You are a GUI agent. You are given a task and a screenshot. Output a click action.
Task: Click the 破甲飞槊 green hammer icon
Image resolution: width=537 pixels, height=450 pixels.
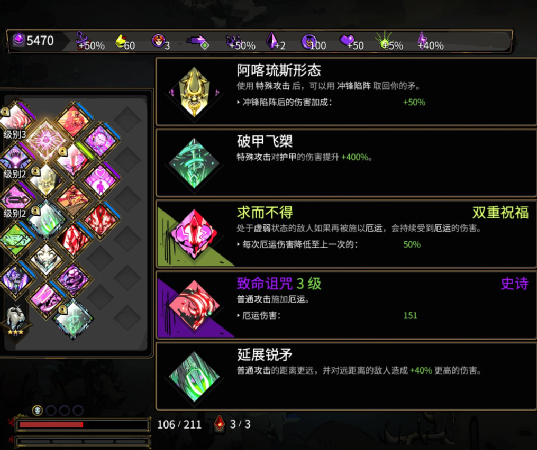pyautogui.click(x=194, y=164)
